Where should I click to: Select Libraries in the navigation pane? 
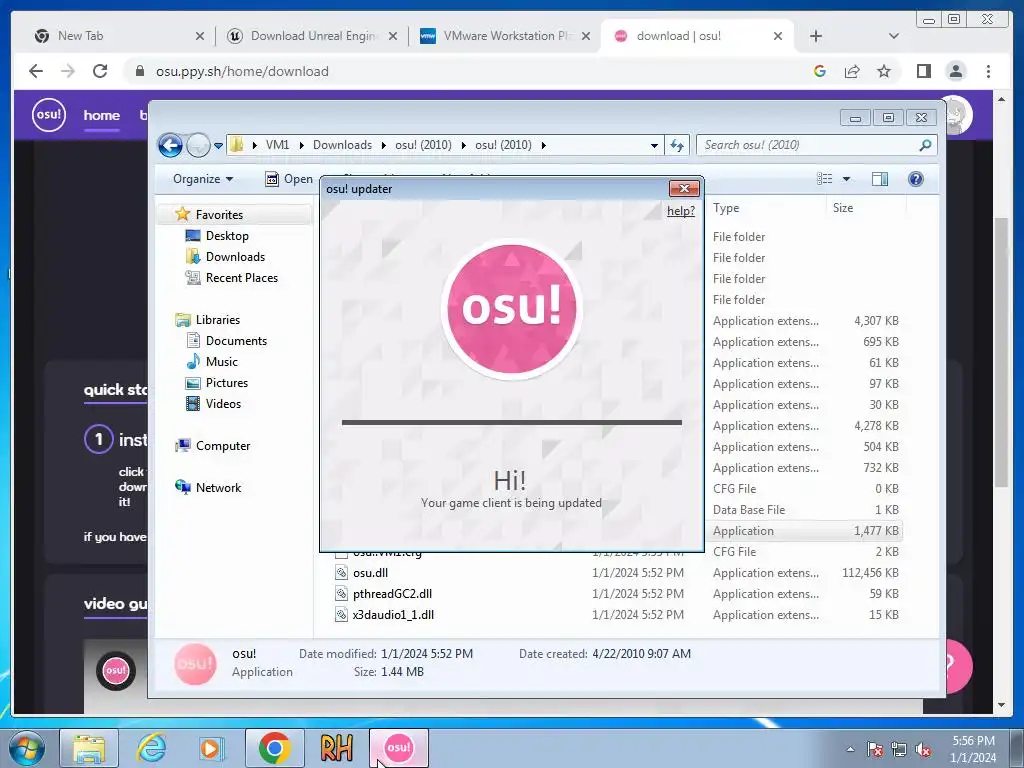point(217,320)
